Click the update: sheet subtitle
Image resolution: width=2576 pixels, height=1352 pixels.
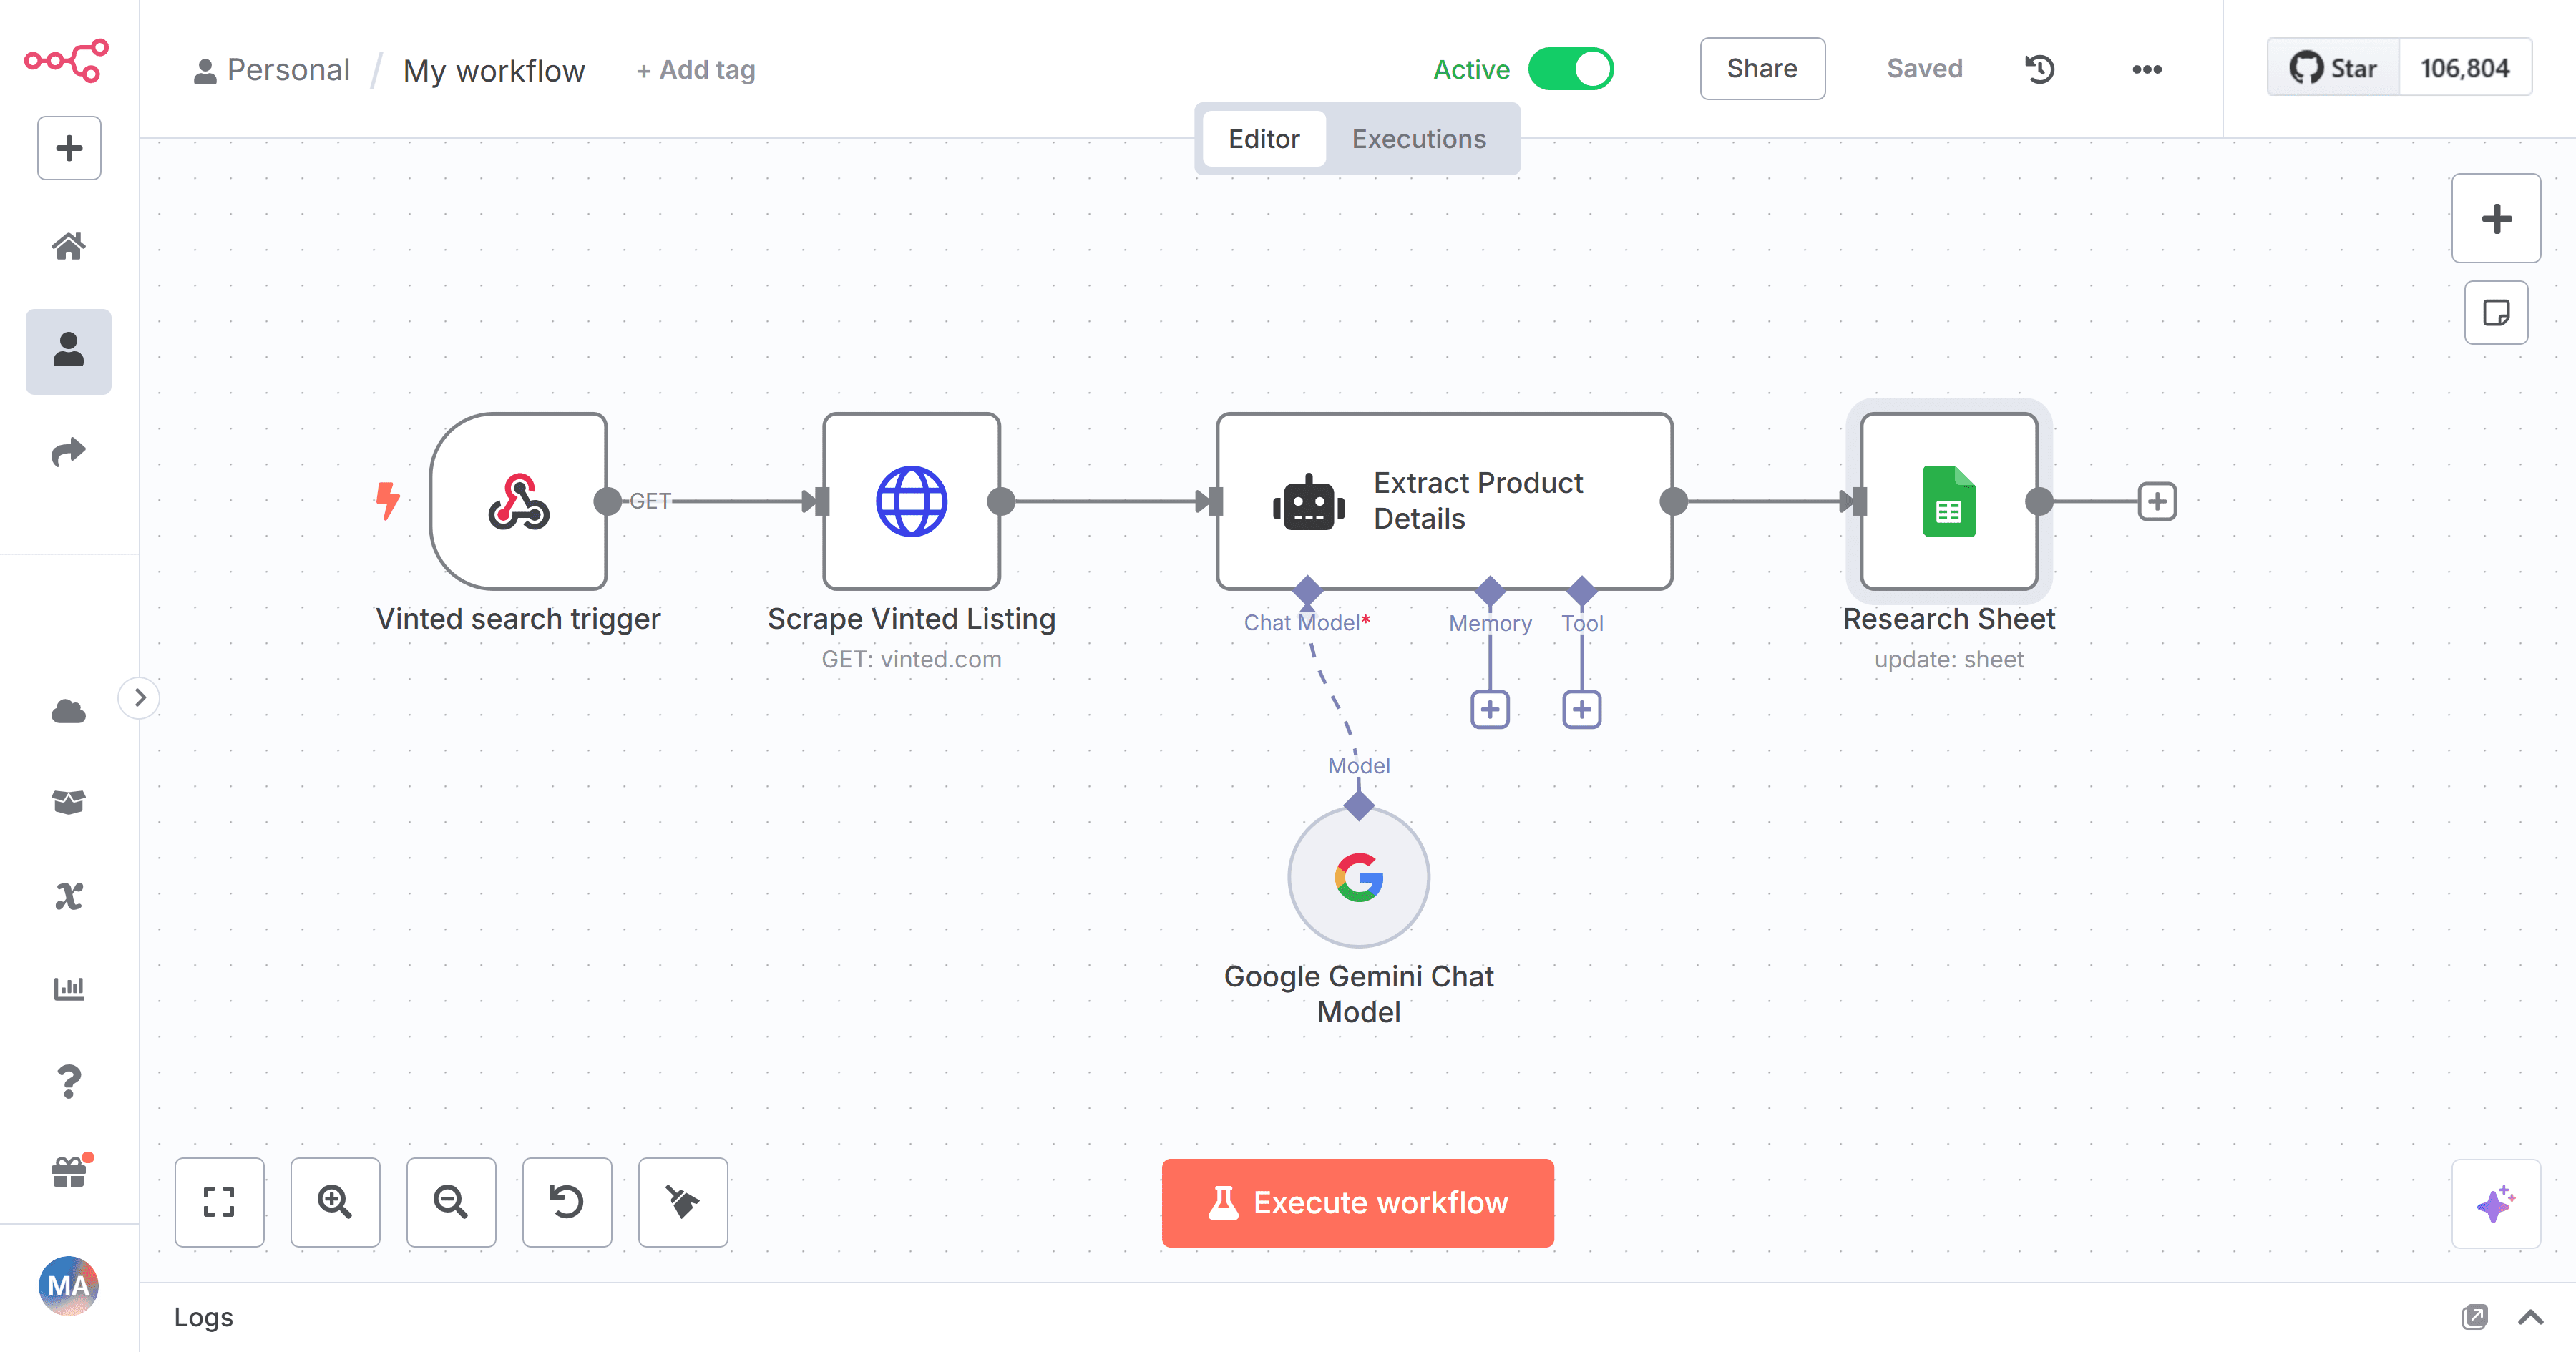pyautogui.click(x=1949, y=659)
